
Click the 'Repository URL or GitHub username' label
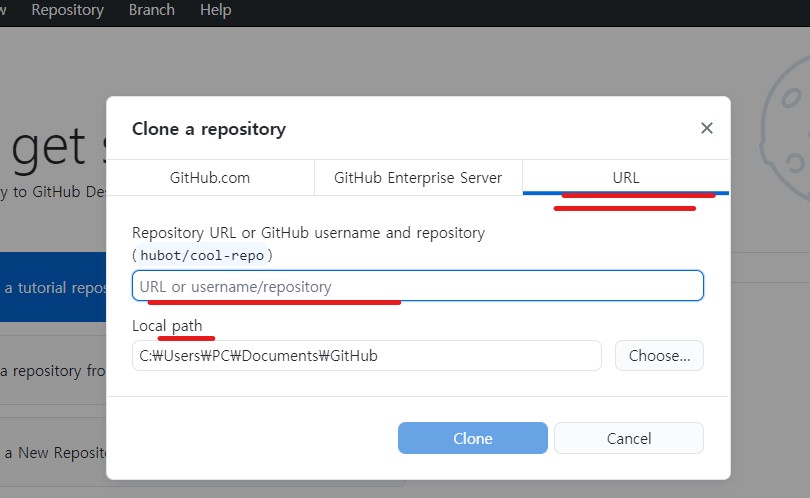[308, 232]
